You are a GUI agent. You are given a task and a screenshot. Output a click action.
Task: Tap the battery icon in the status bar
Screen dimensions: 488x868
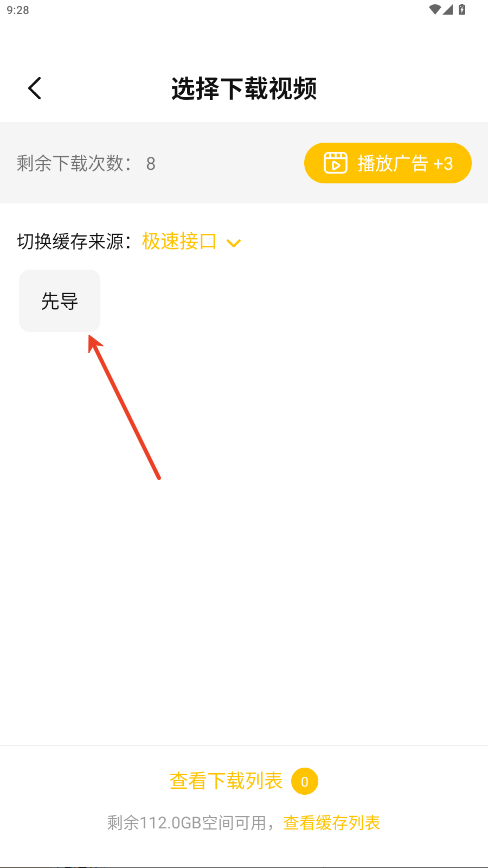tap(463, 9)
